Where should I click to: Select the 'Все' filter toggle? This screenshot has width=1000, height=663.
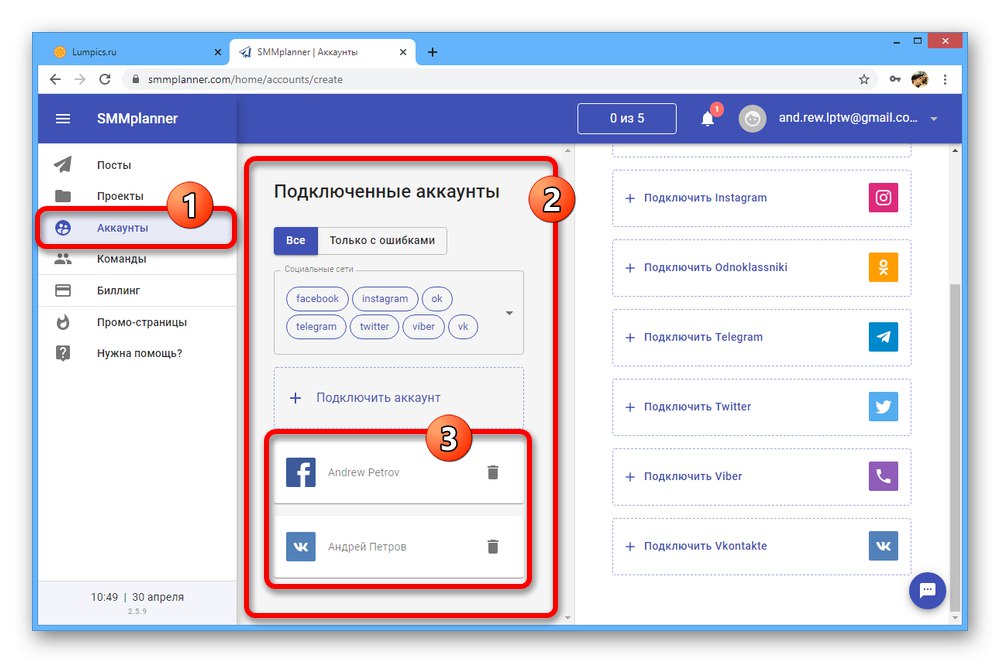[x=295, y=240]
